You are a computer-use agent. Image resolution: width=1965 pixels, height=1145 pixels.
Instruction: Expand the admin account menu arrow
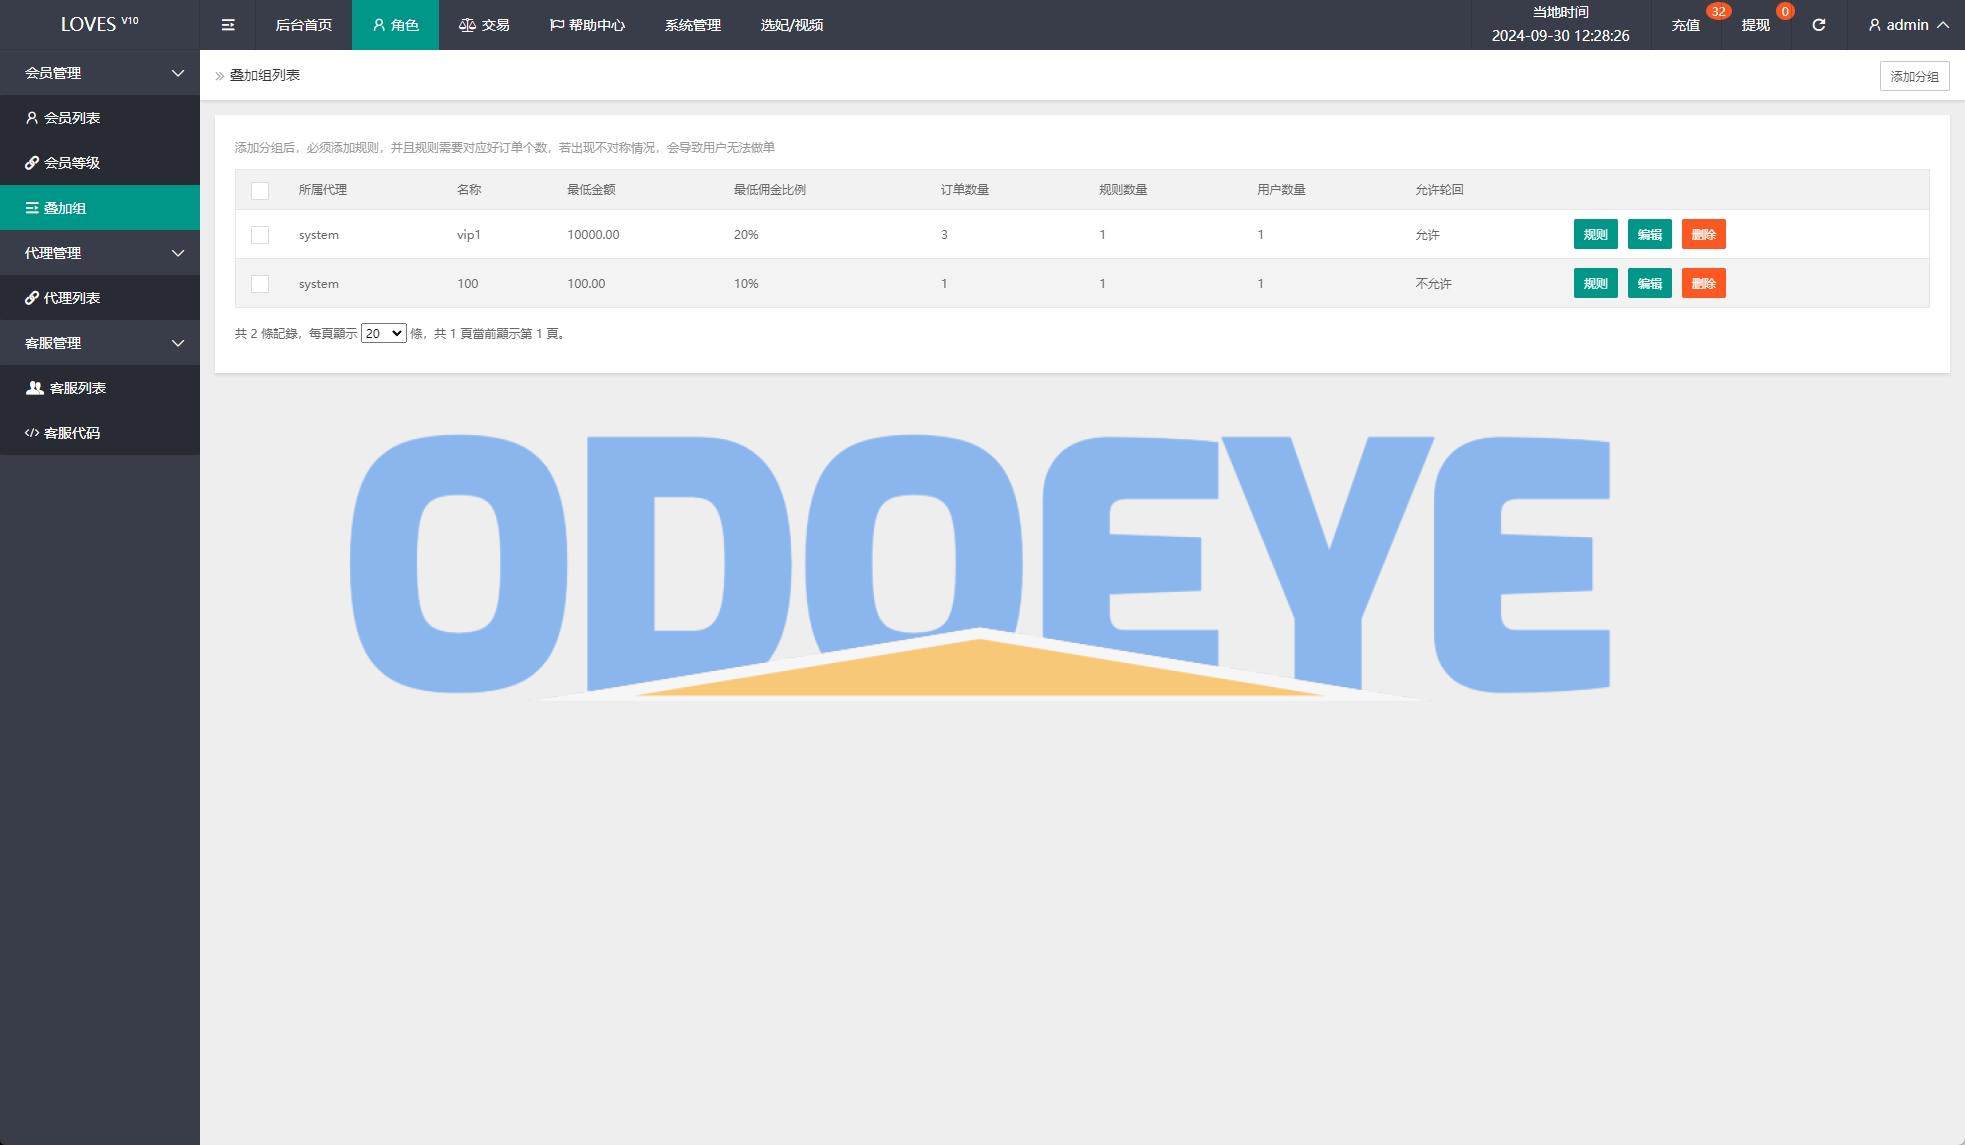click(1943, 25)
